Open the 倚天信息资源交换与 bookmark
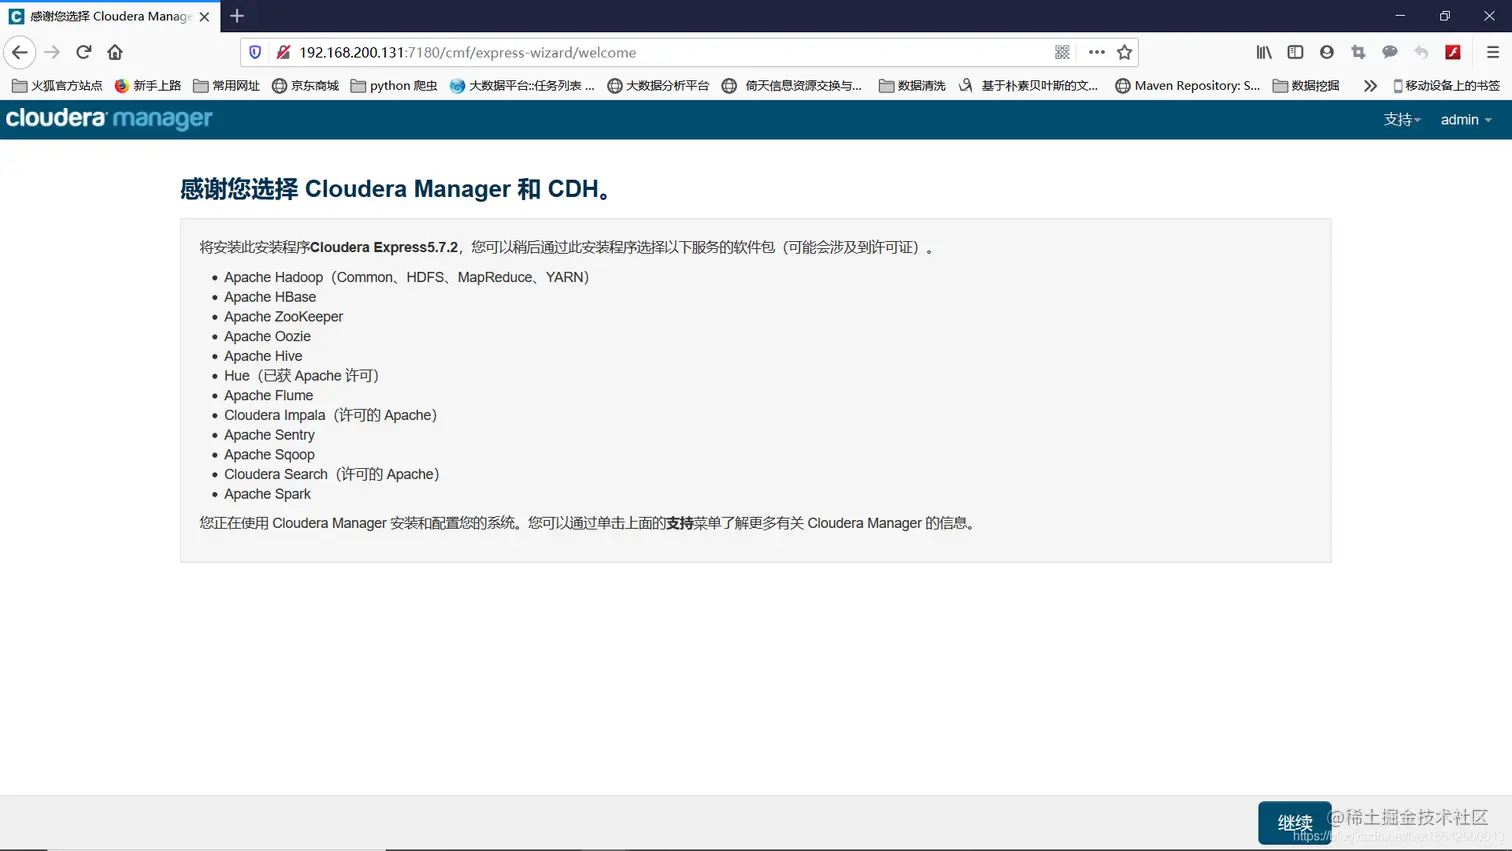 click(x=792, y=86)
